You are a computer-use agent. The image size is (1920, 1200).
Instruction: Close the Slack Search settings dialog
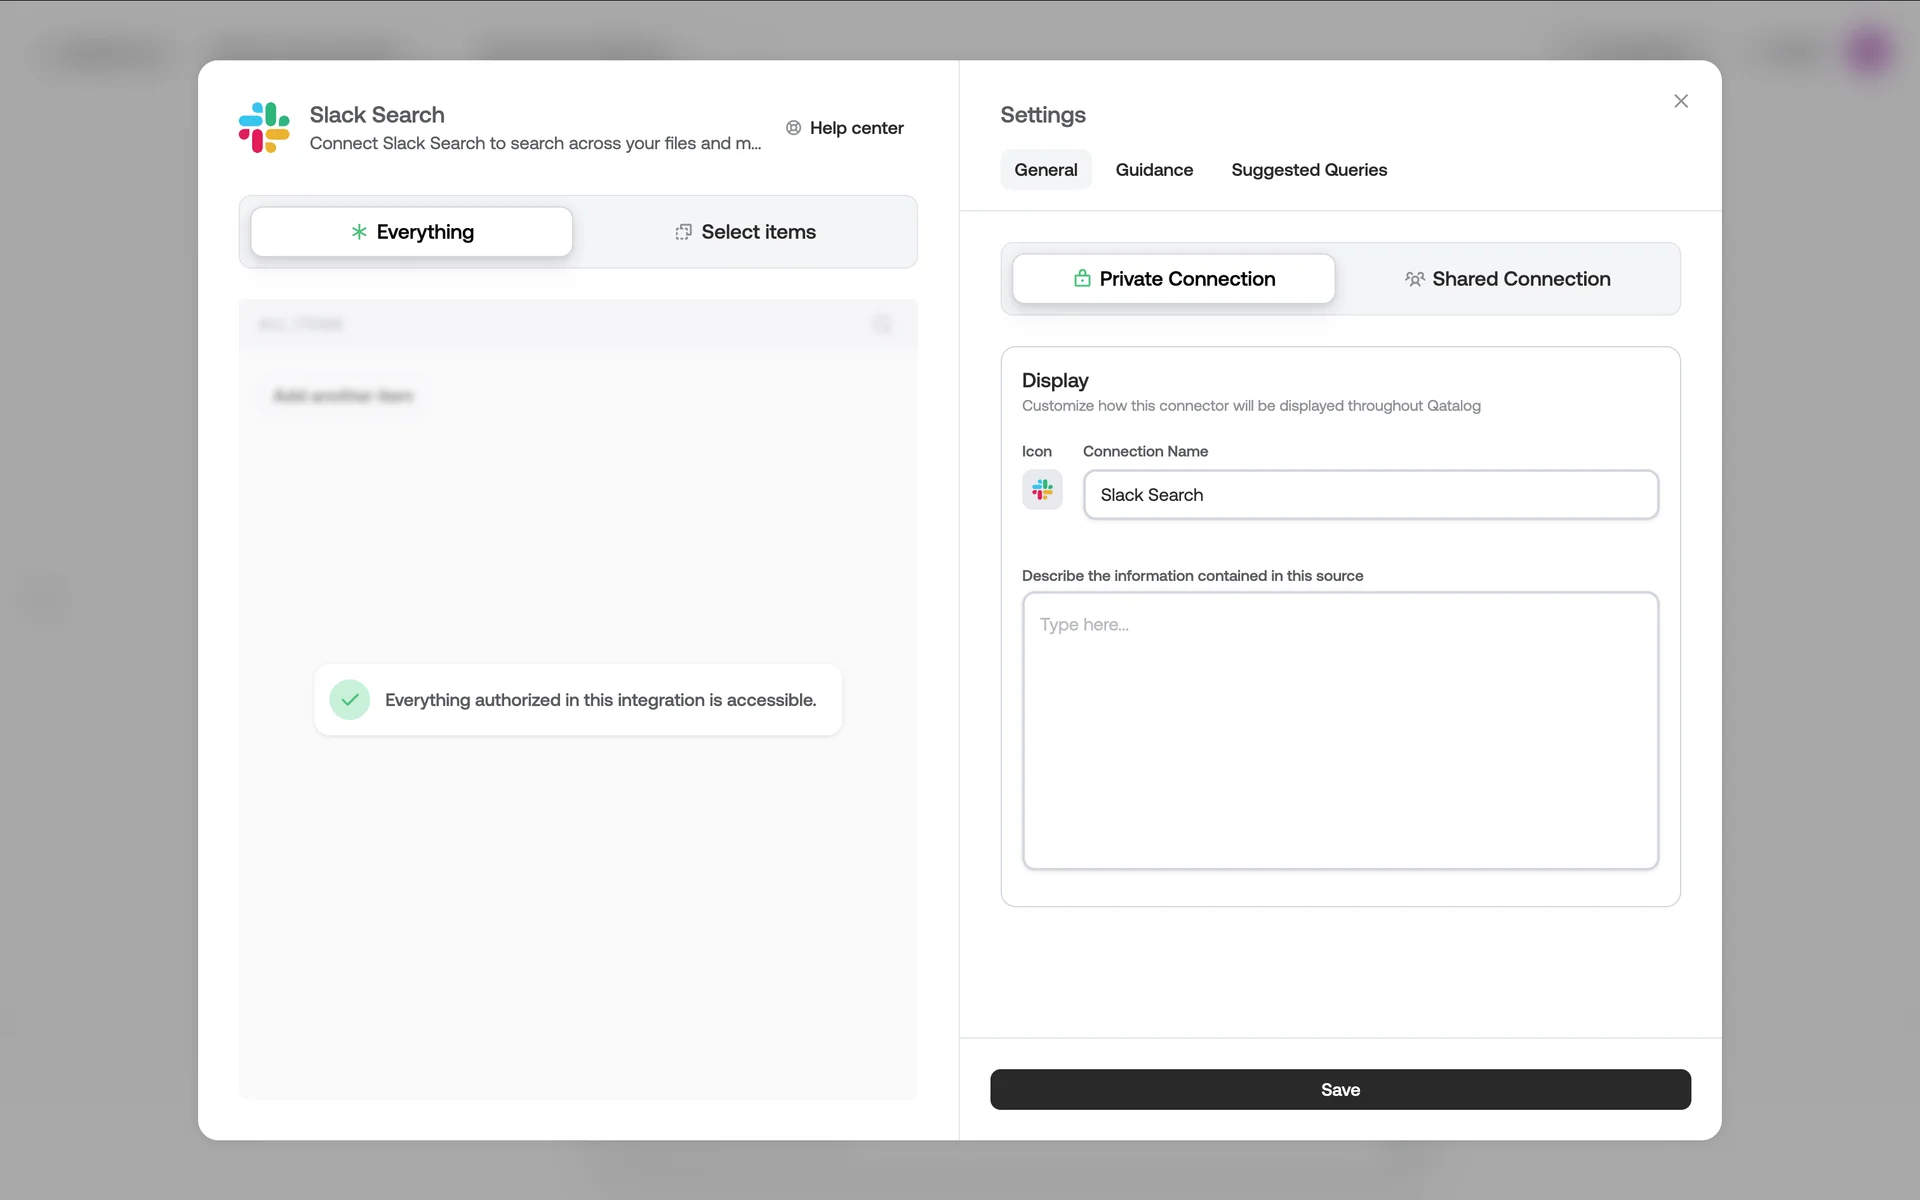click(x=1681, y=101)
